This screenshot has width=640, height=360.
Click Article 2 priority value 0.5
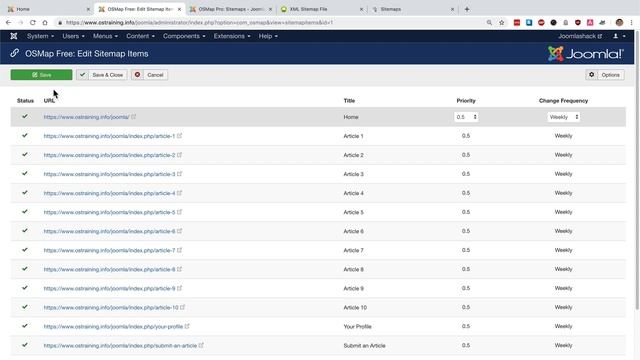point(466,155)
